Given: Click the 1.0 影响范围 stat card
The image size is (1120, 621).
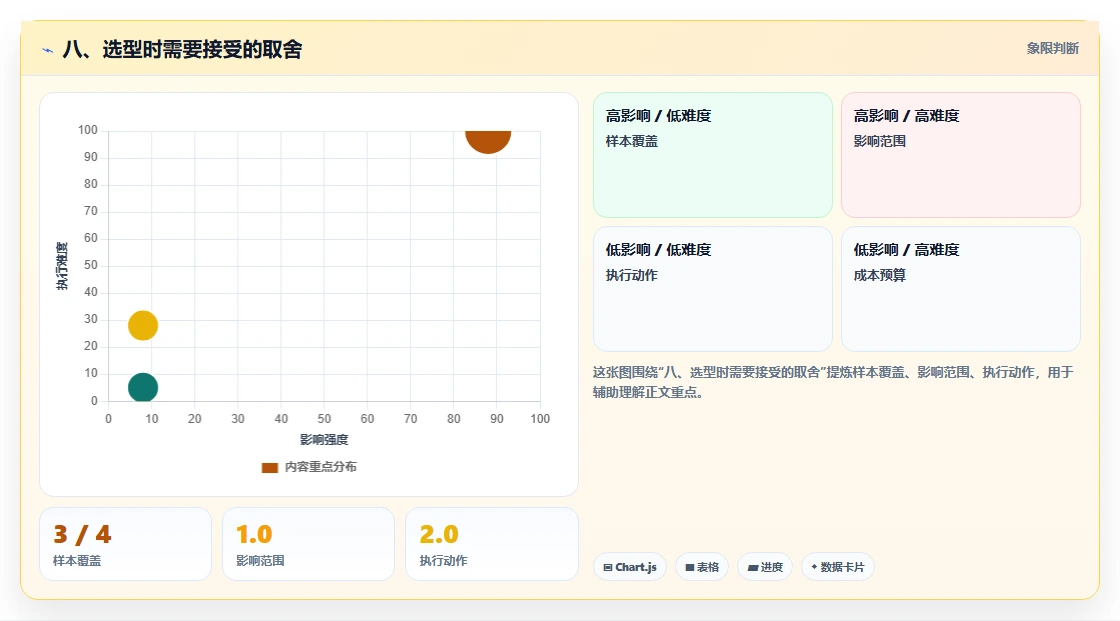Looking at the screenshot, I should [309, 544].
